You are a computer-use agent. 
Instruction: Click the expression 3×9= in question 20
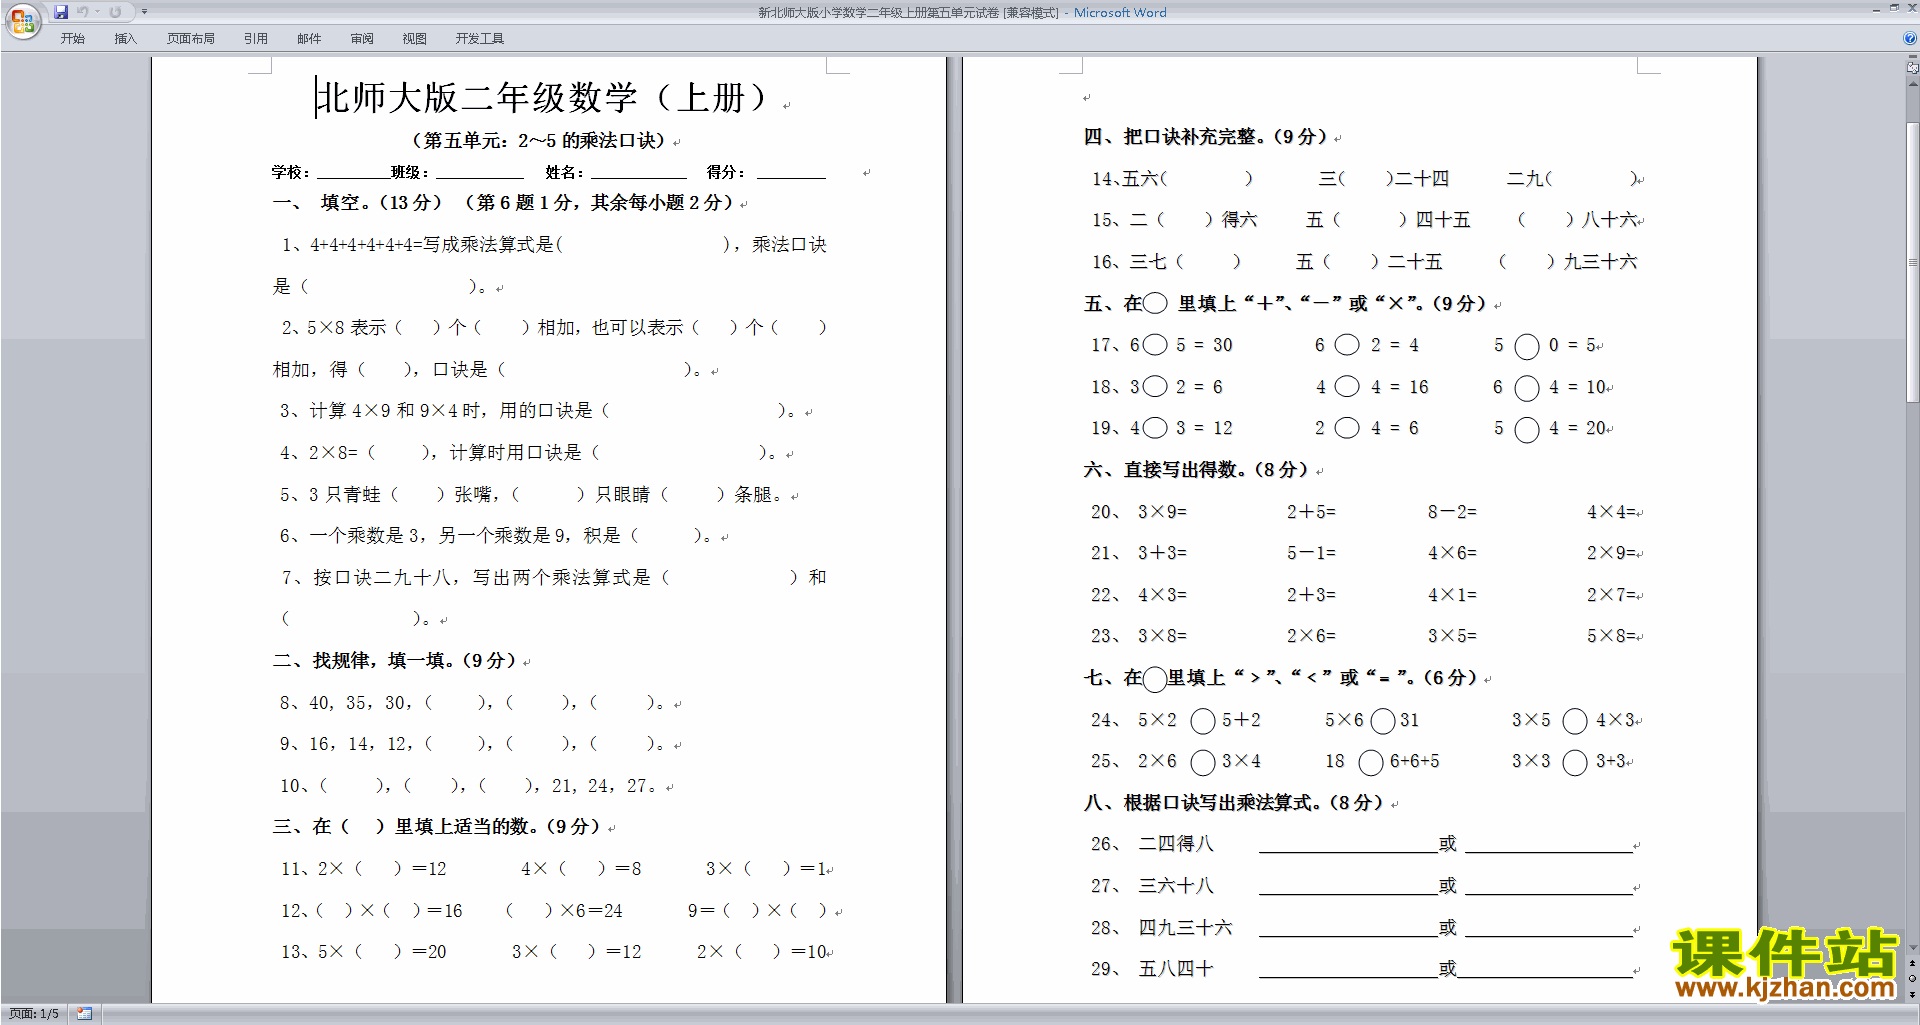[1162, 512]
